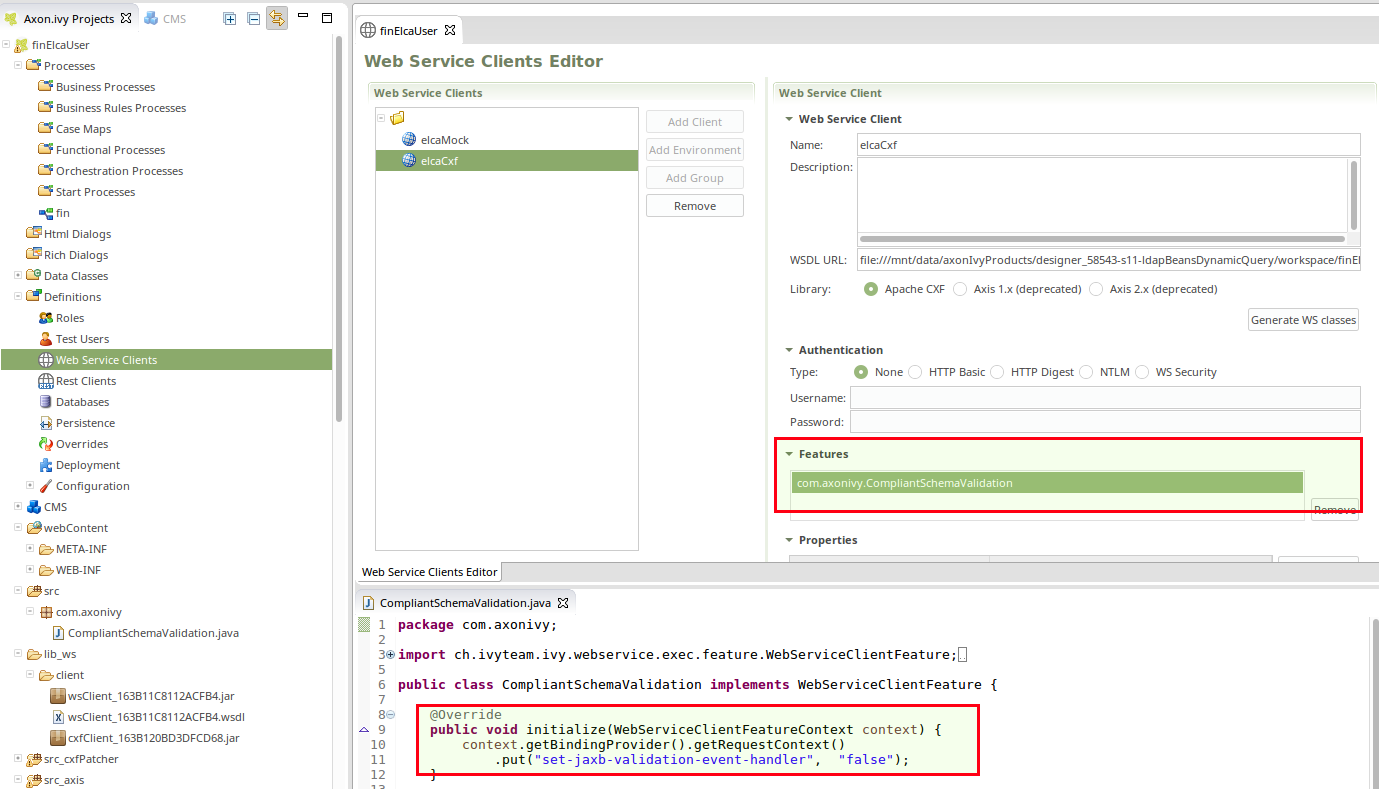This screenshot has height=789, width=1379.
Task: Click wsClient_163B11C8112ACFB4.jar file icon
Action: [x=58, y=696]
